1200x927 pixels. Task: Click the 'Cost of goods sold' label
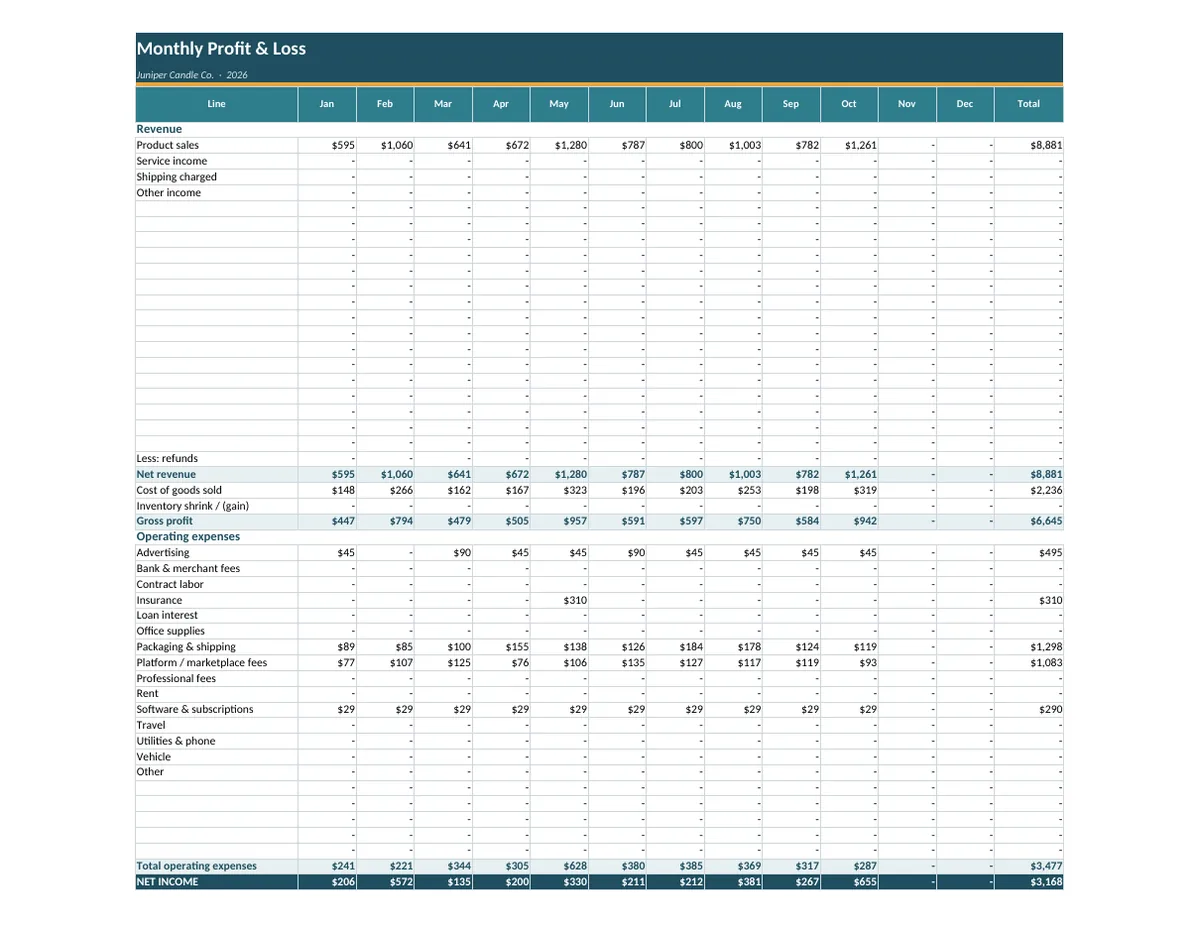pyautogui.click(x=180, y=490)
